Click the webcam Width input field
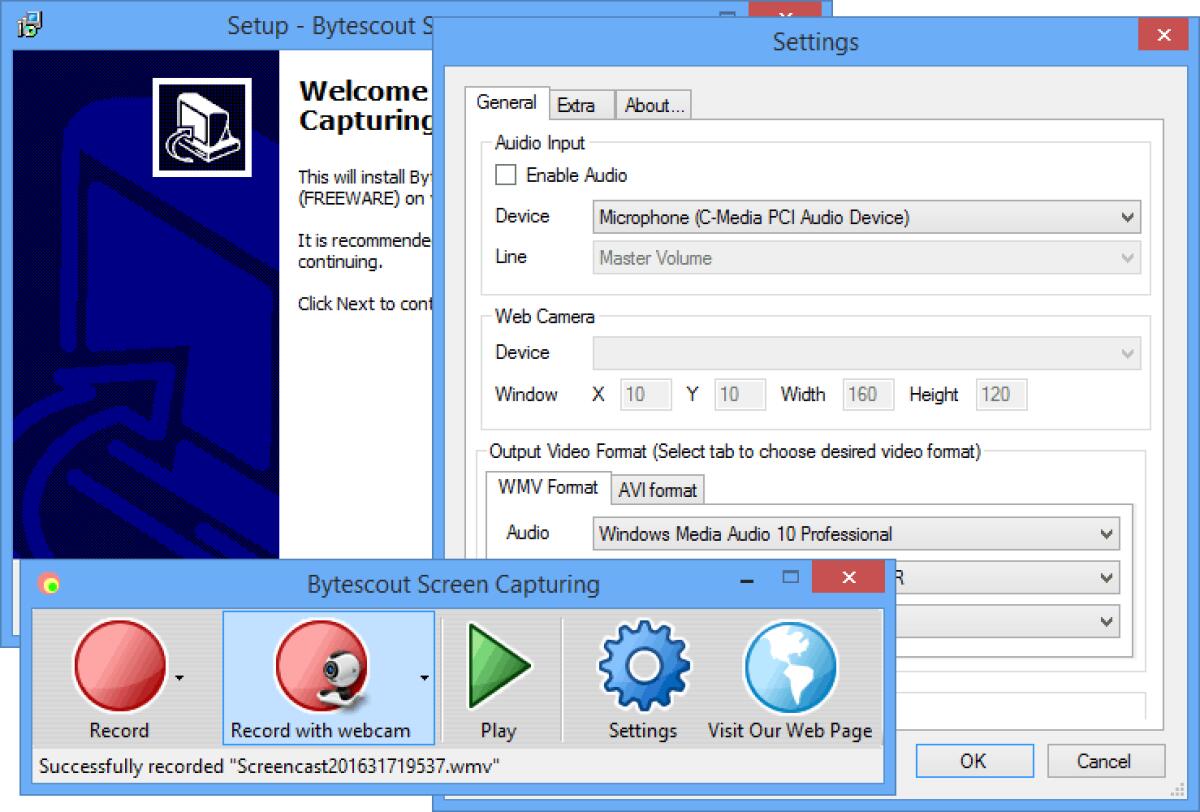1200x812 pixels. click(867, 394)
